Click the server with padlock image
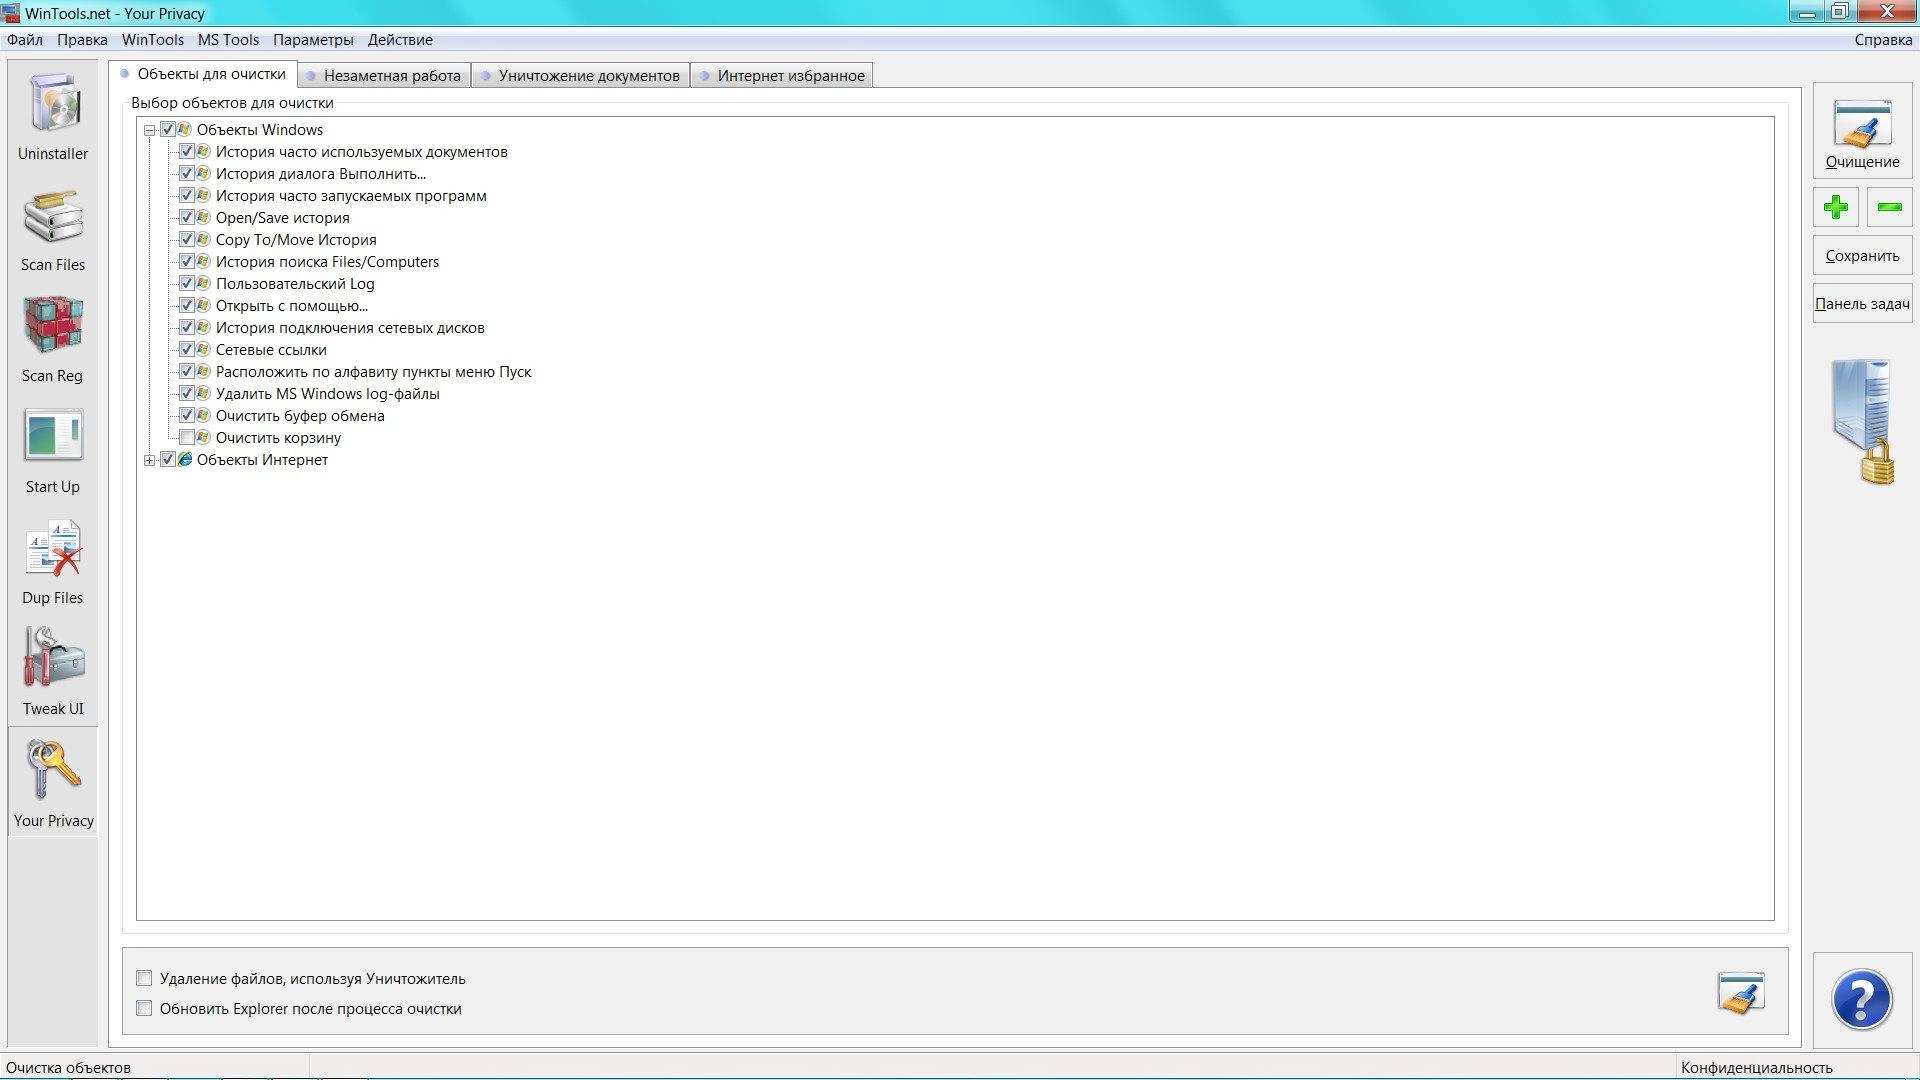Viewport: 1920px width, 1080px height. tap(1863, 422)
